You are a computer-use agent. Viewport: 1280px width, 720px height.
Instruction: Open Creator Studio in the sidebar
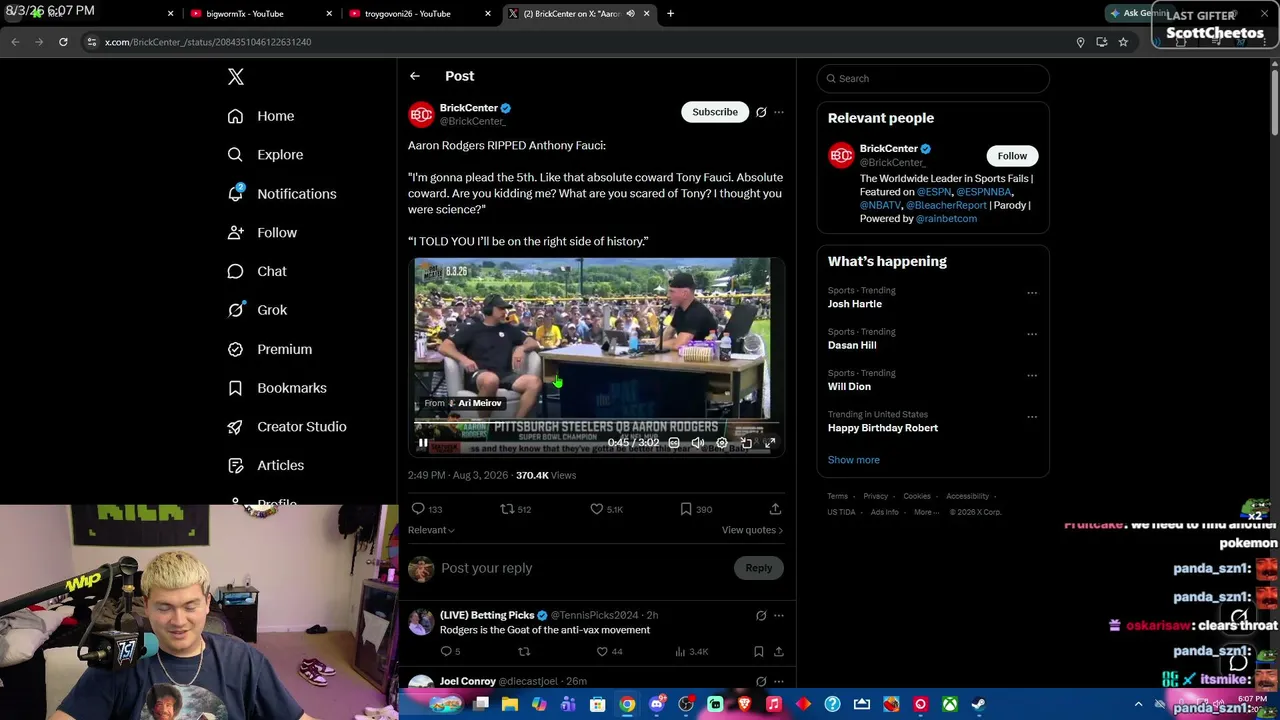(287, 427)
